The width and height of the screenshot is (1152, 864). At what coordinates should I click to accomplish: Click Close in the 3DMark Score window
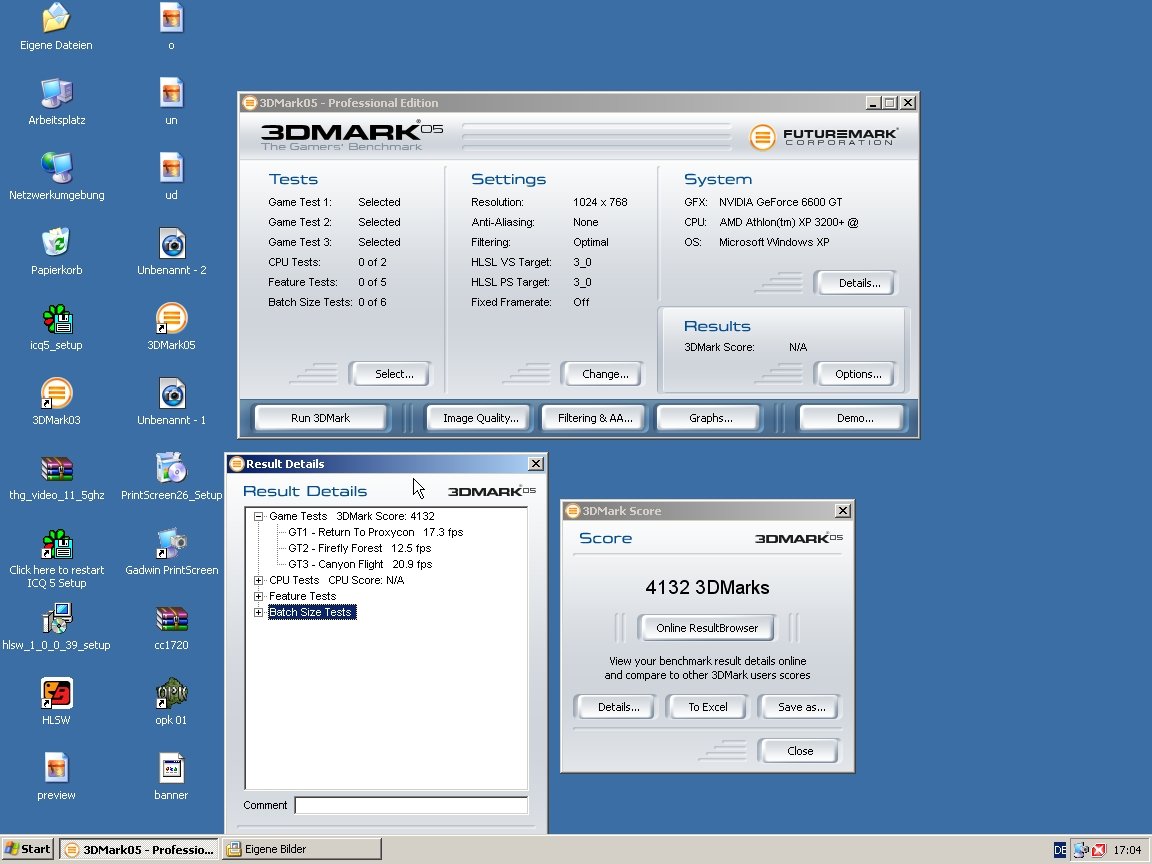[799, 751]
